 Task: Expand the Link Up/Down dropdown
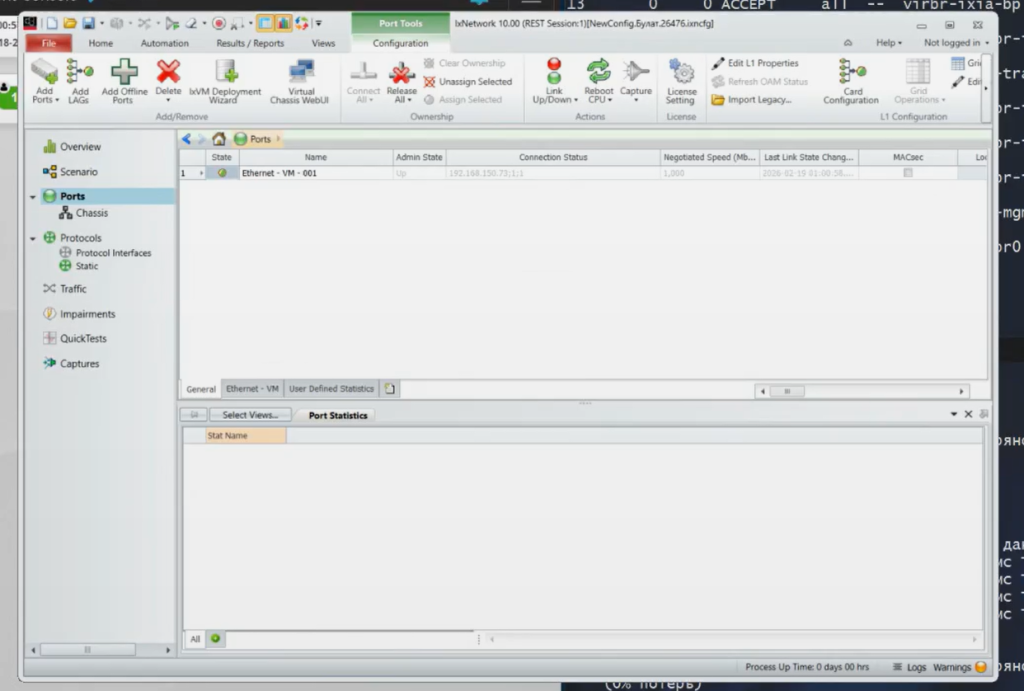pyautogui.click(x=554, y=100)
